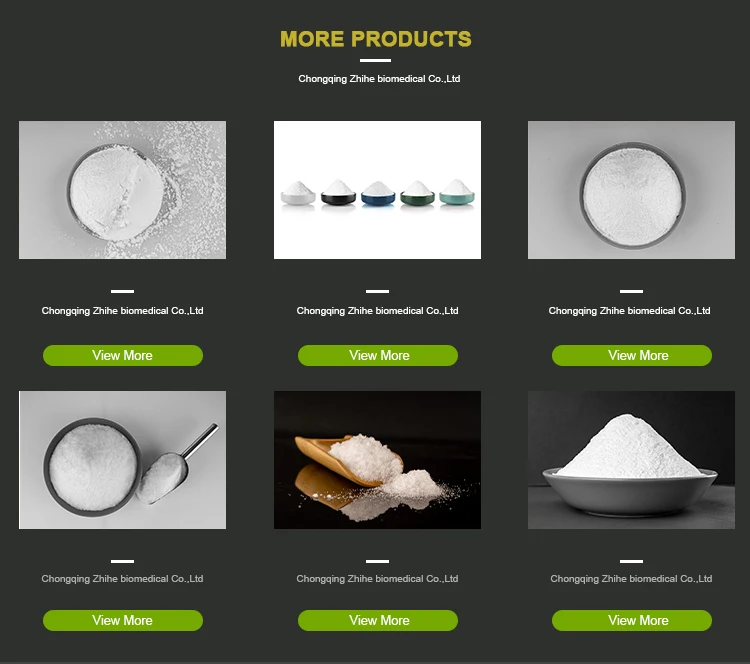Click View More under powder heap dish
750x664 pixels.
coord(632,620)
